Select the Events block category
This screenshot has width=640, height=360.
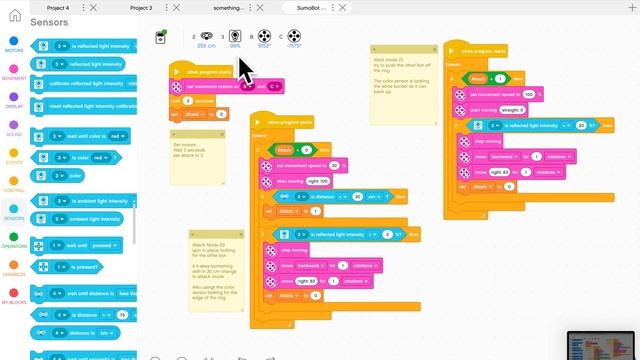[x=14, y=156]
